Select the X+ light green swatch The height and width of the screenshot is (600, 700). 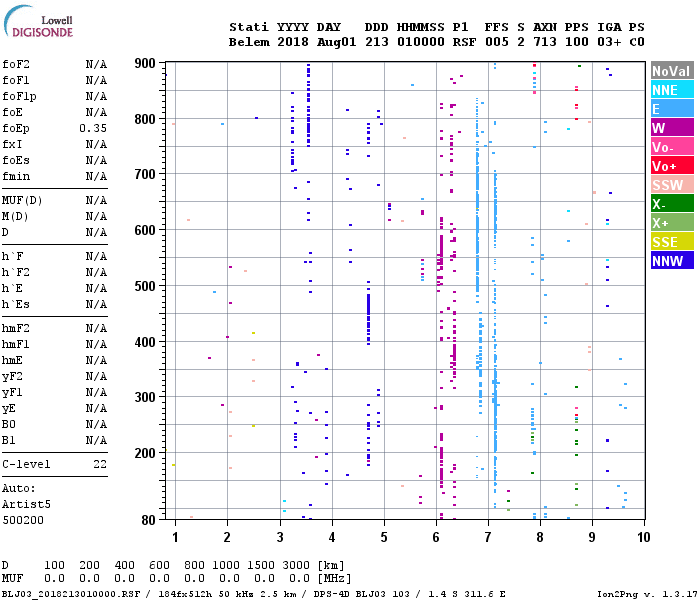coord(672,223)
